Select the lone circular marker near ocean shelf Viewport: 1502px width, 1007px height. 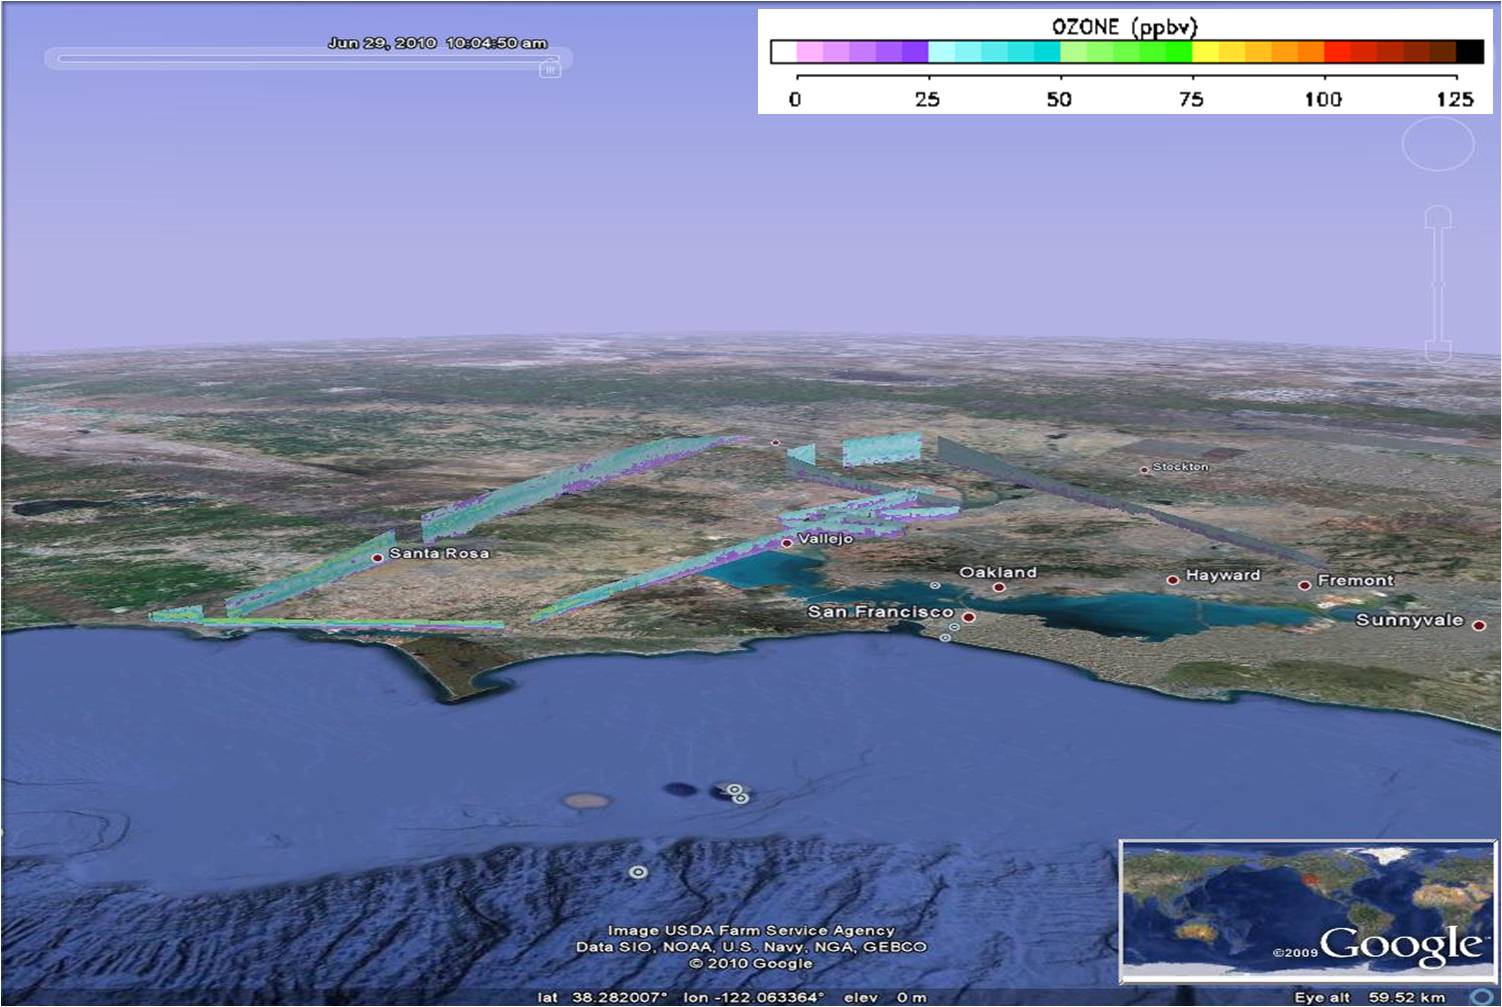click(x=637, y=872)
